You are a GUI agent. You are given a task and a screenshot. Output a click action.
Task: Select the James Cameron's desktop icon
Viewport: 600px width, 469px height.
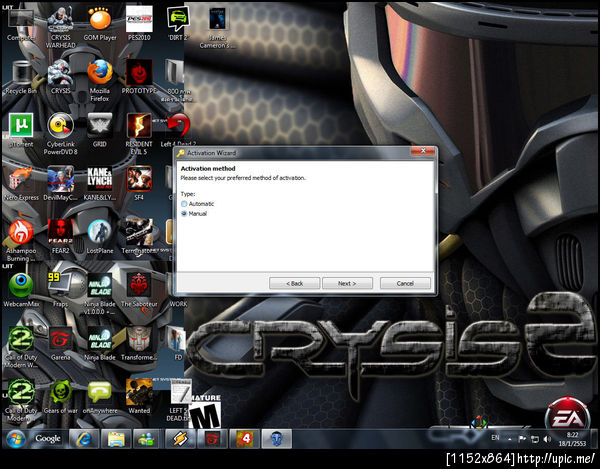coord(217,28)
